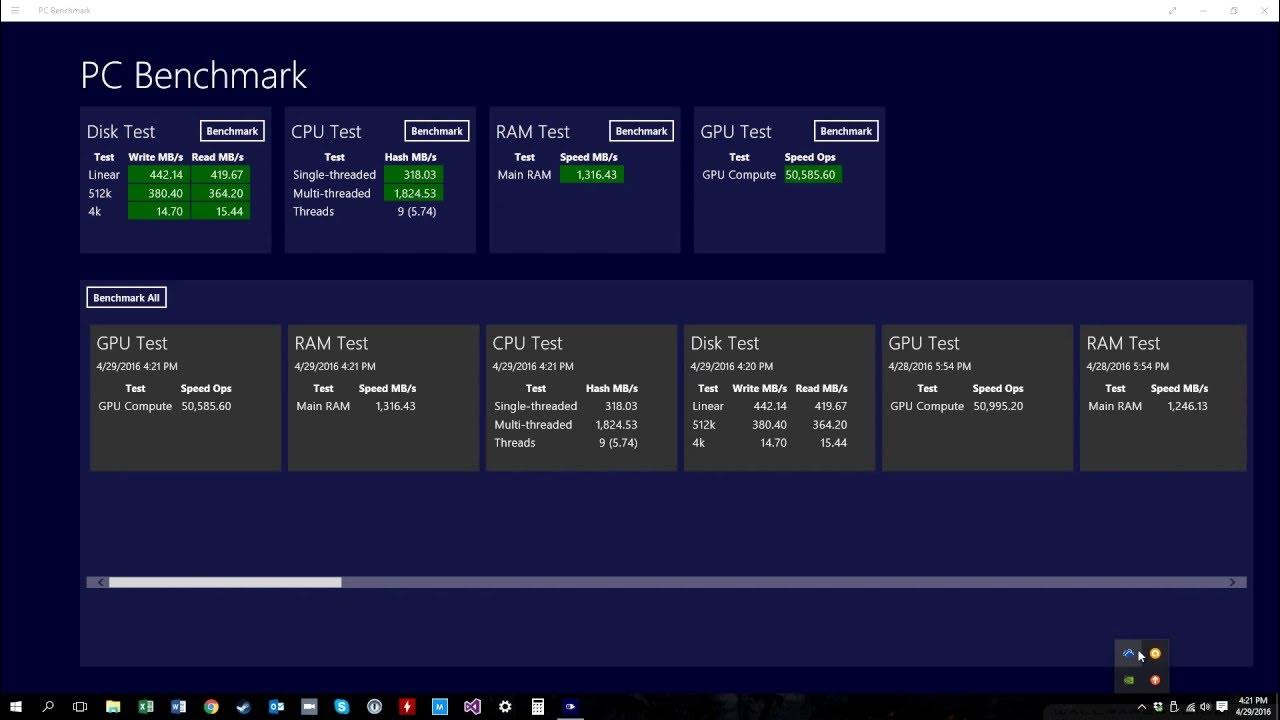Select the RAM Test 4/29/2016 4:21 PM history card title
Viewport: 1280px width, 720px height.
click(331, 343)
